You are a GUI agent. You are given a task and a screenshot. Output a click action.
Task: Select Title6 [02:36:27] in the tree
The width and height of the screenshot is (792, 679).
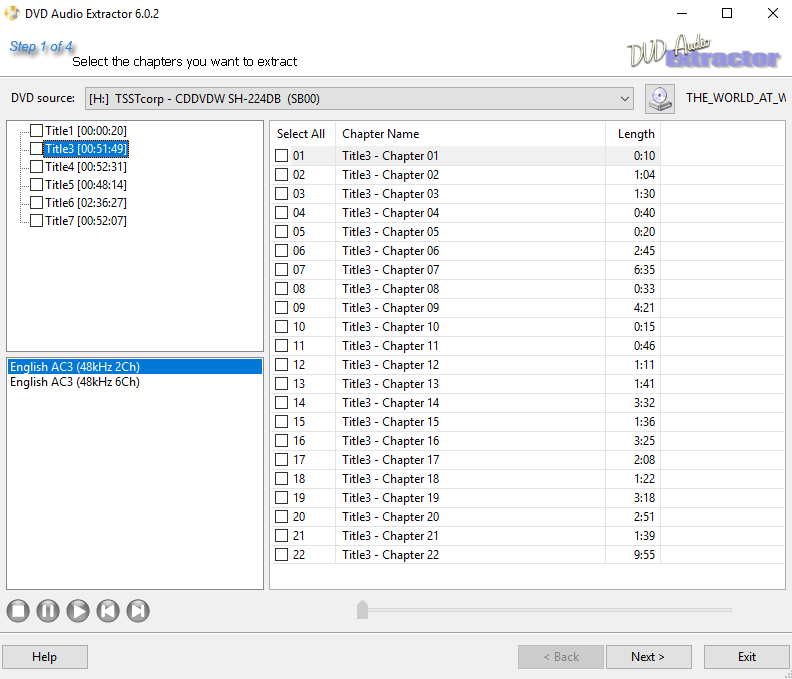[85, 203]
